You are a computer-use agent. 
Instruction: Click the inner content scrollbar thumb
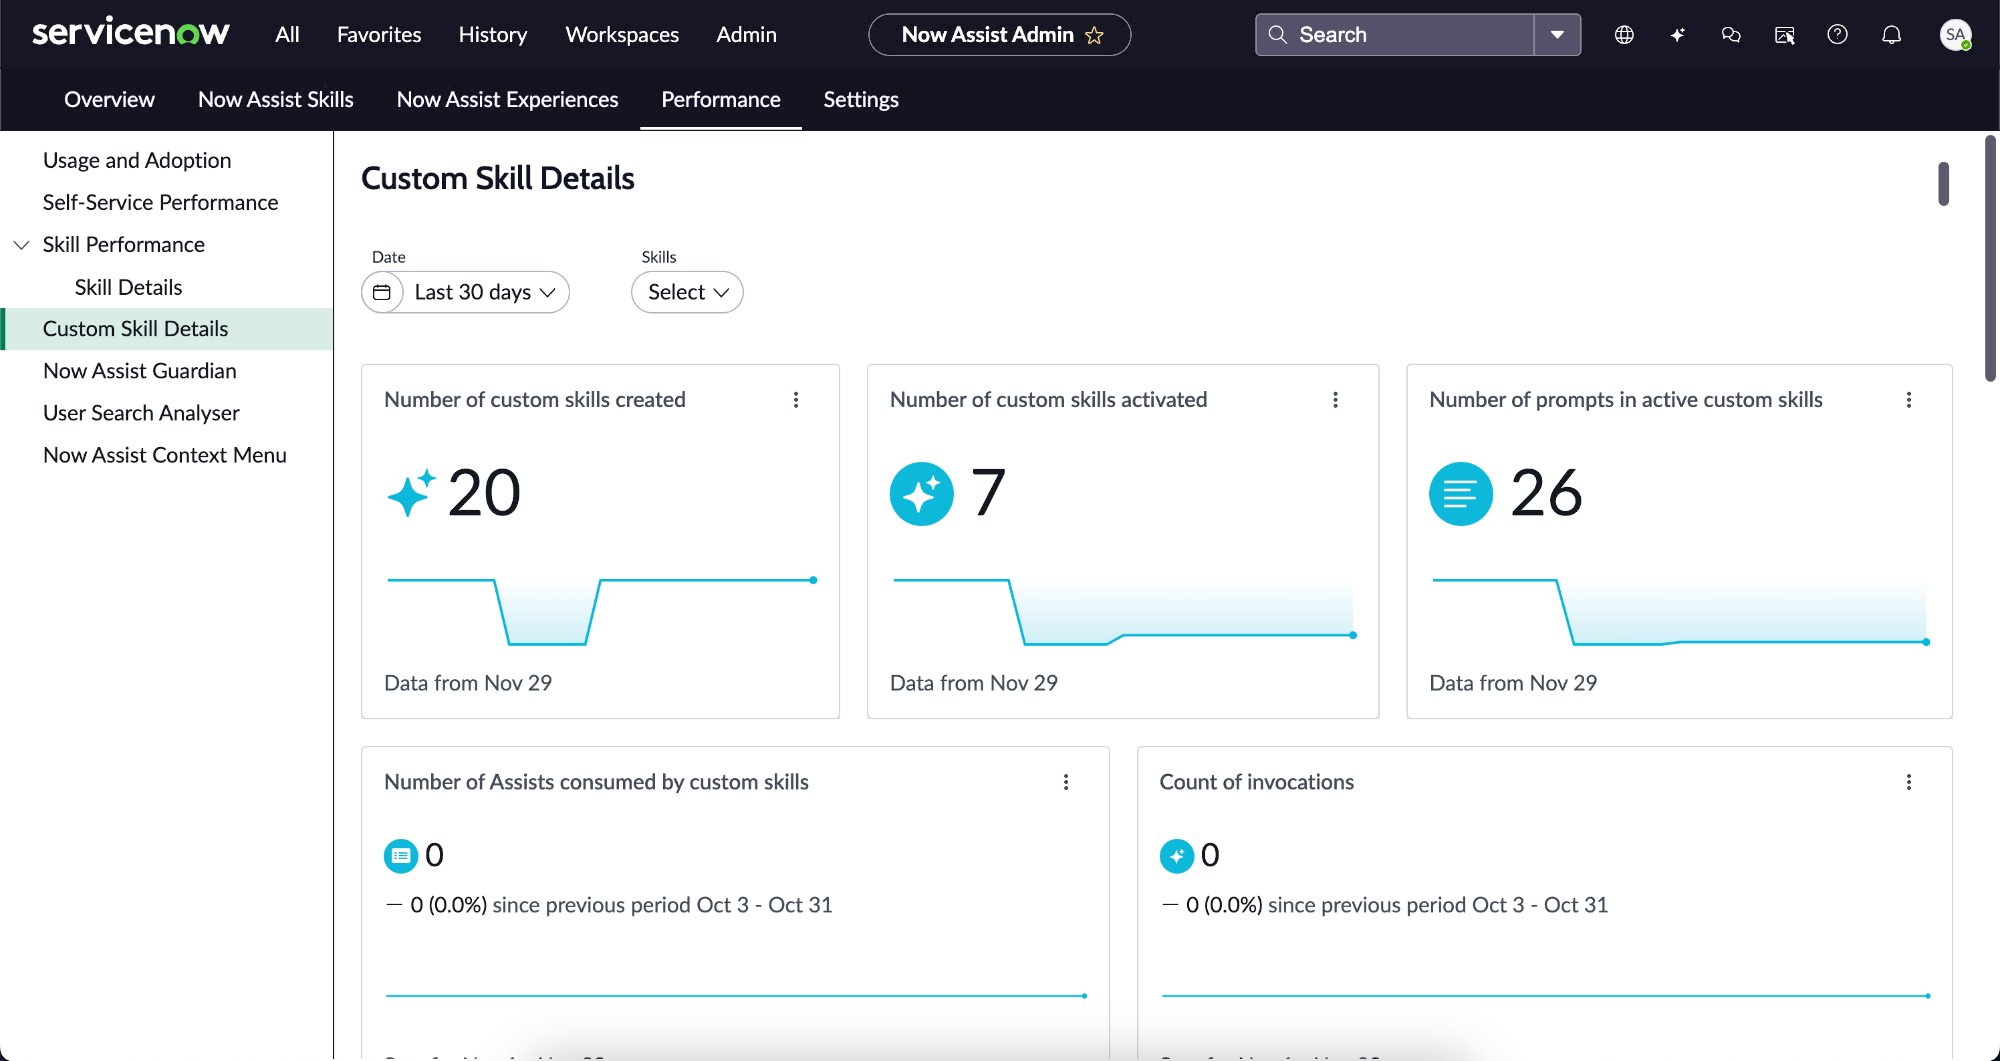(1943, 184)
